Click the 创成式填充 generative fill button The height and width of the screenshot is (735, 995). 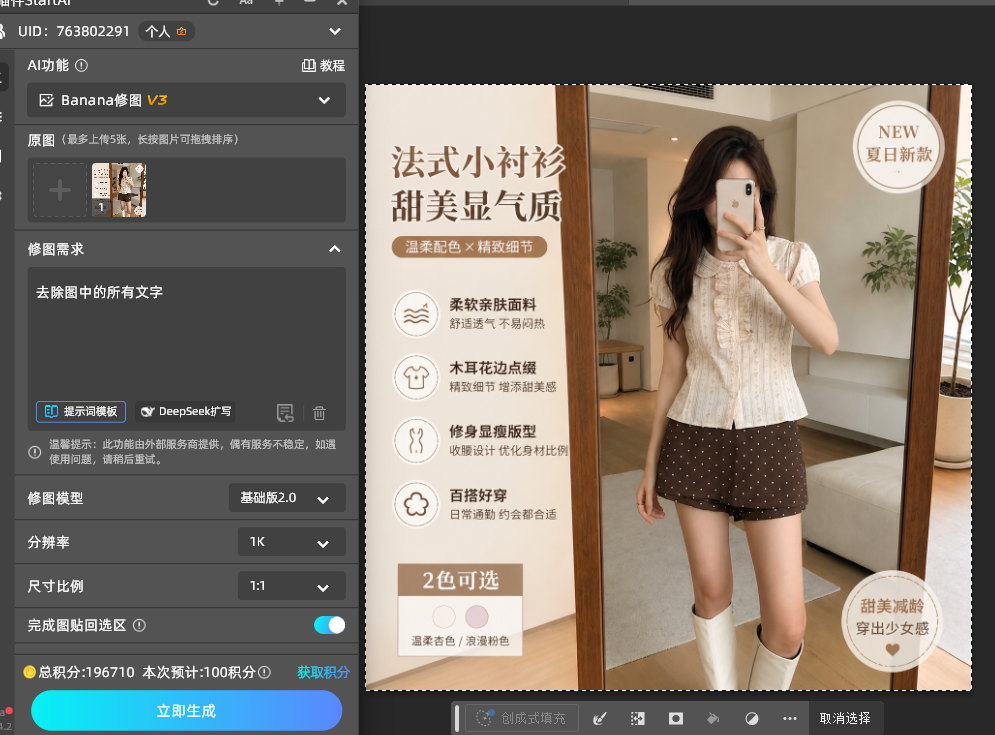(522, 718)
